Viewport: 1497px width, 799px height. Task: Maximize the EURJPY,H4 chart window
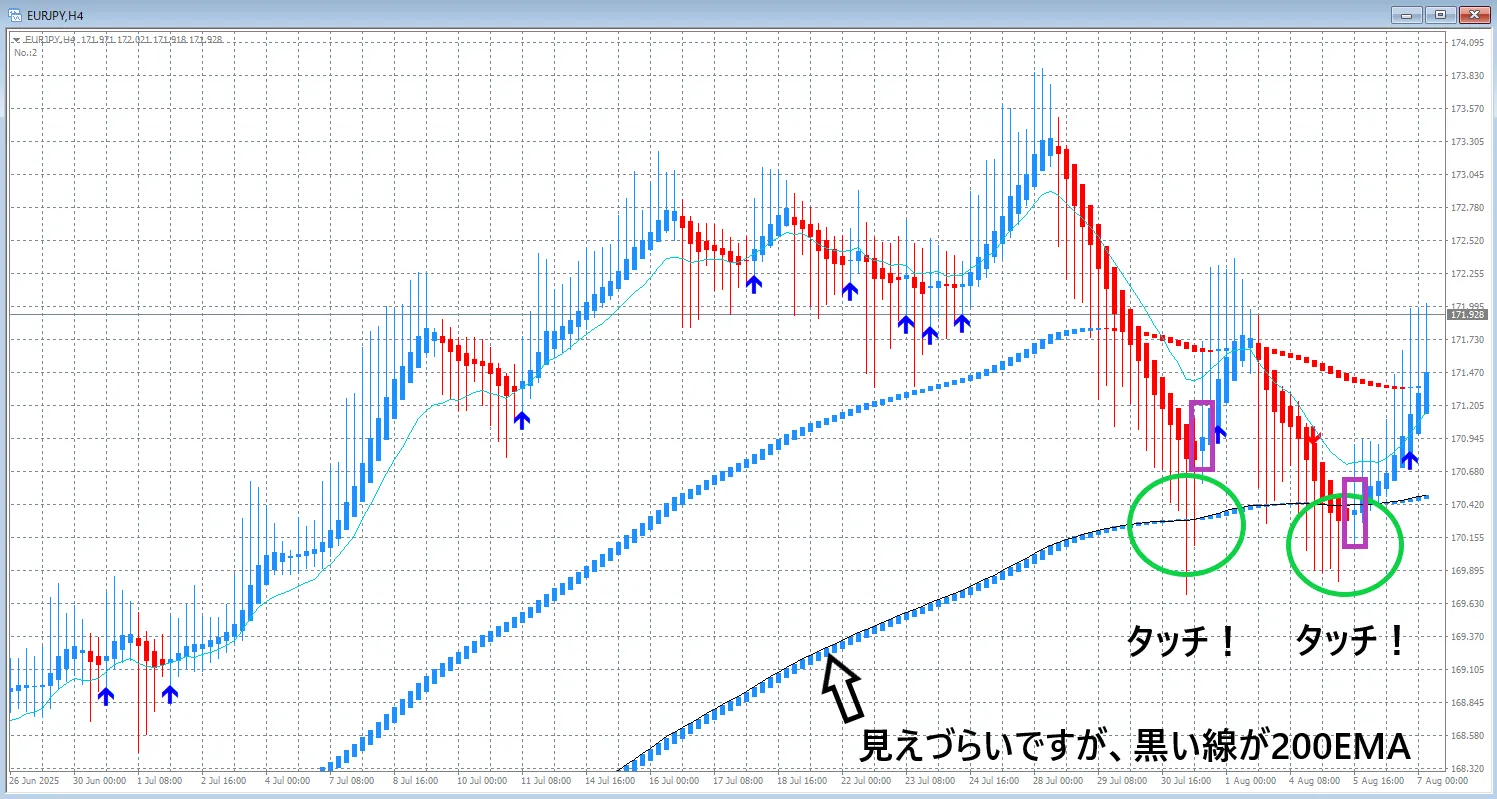click(x=1440, y=14)
